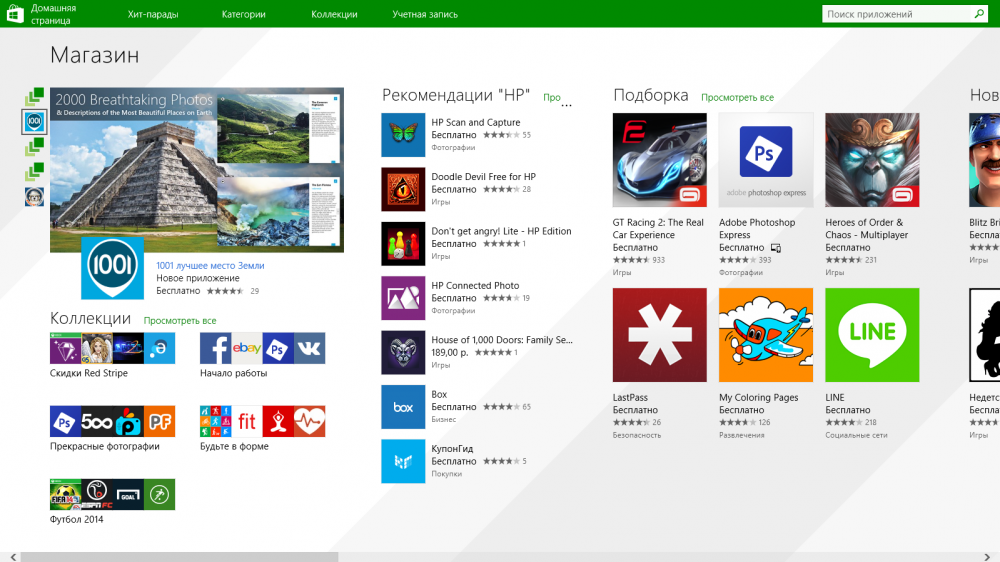Open ESPN FC icon in Футбол 2014
The width and height of the screenshot is (1000, 562).
click(97, 494)
